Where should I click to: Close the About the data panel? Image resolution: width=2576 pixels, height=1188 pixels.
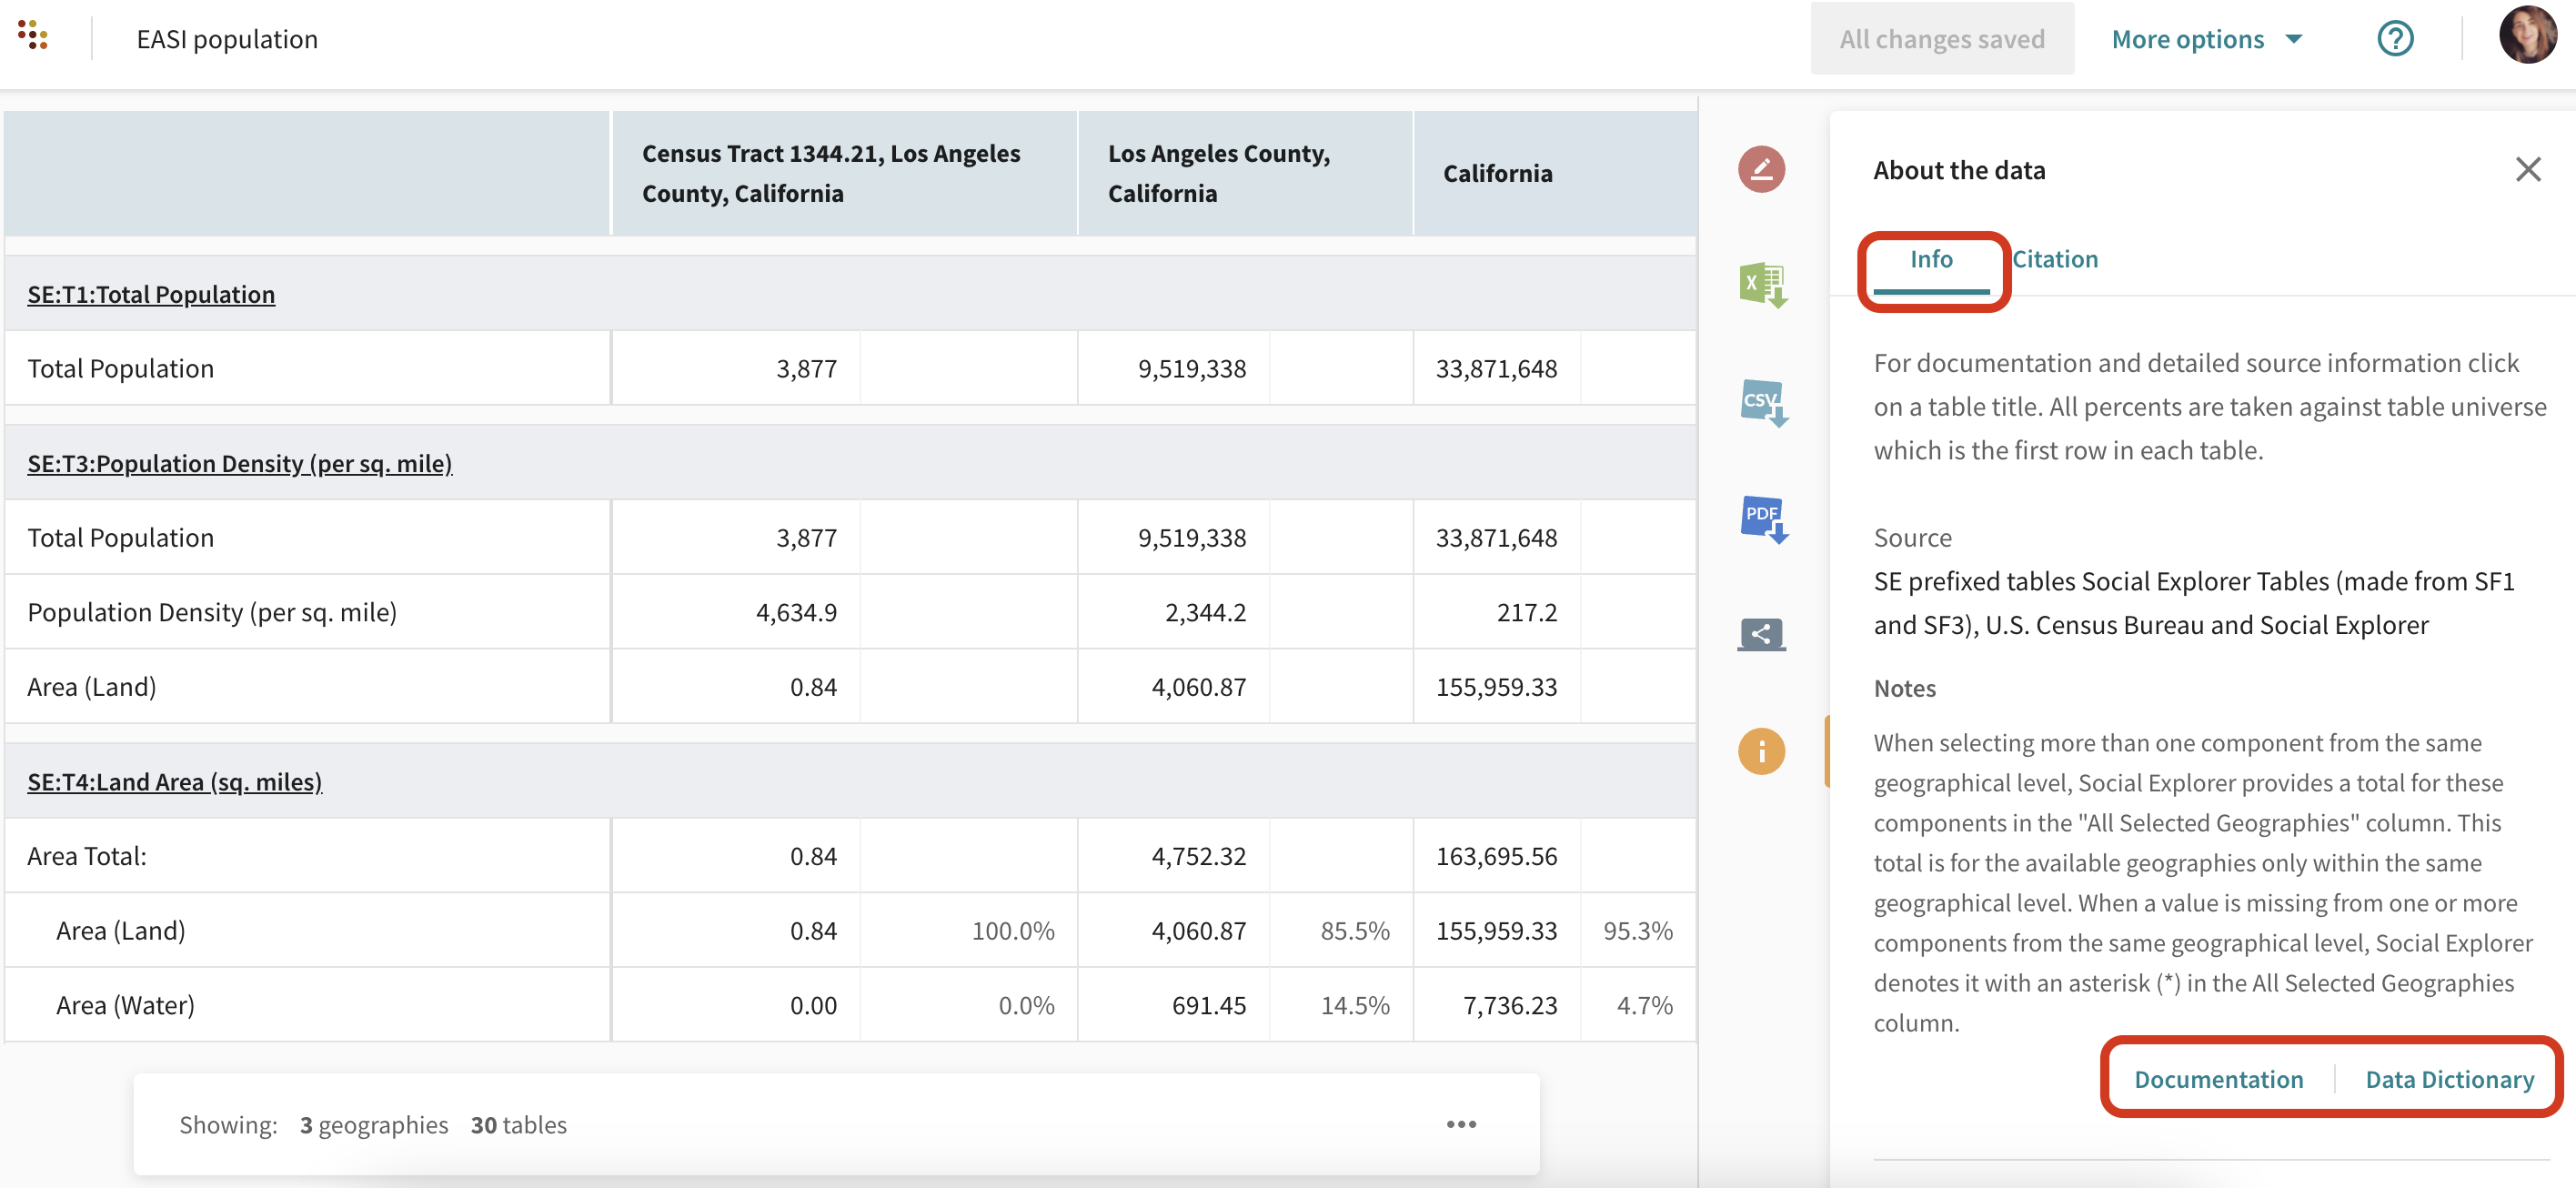(x=2527, y=170)
